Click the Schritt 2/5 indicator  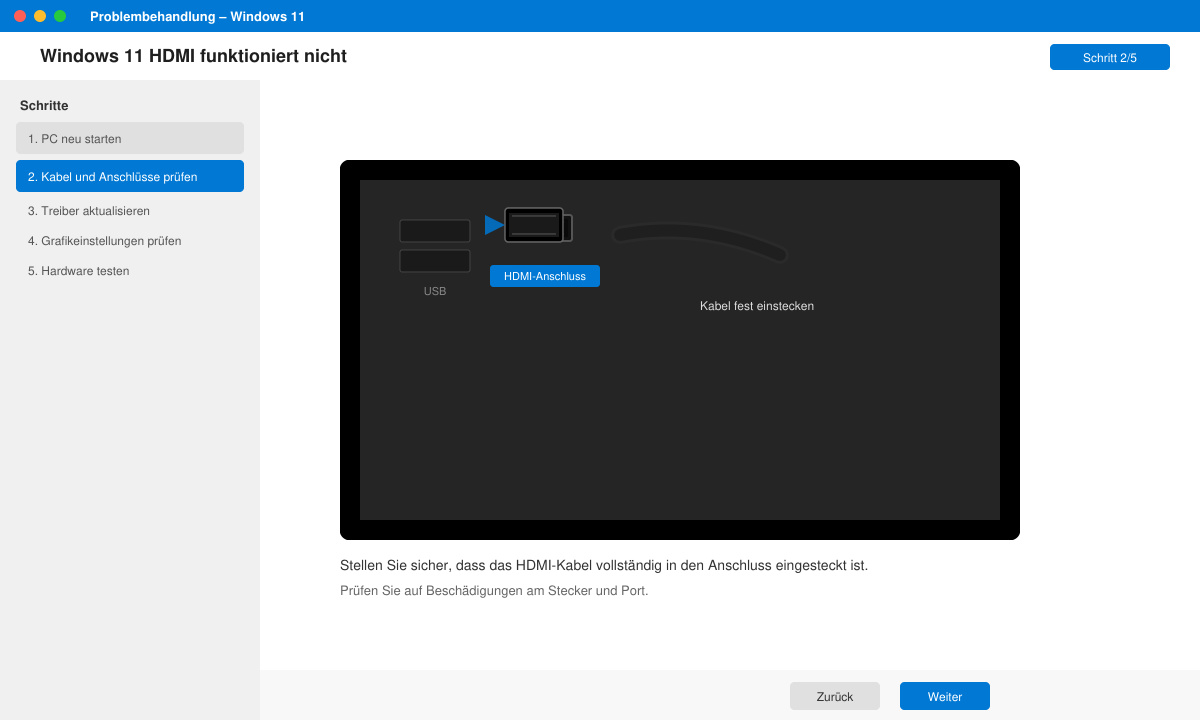coord(1110,57)
